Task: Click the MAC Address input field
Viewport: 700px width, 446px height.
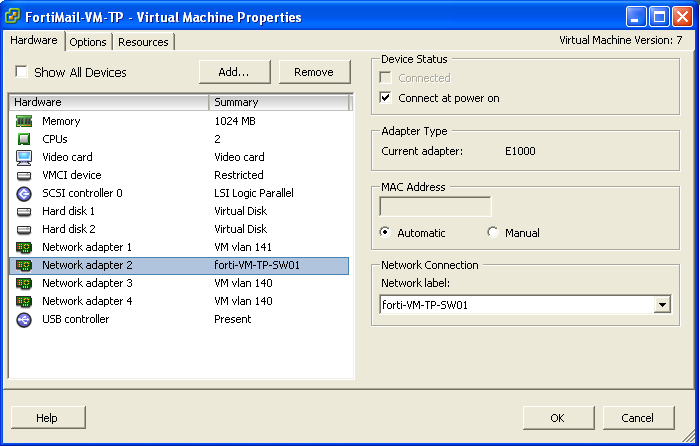Action: (435, 207)
